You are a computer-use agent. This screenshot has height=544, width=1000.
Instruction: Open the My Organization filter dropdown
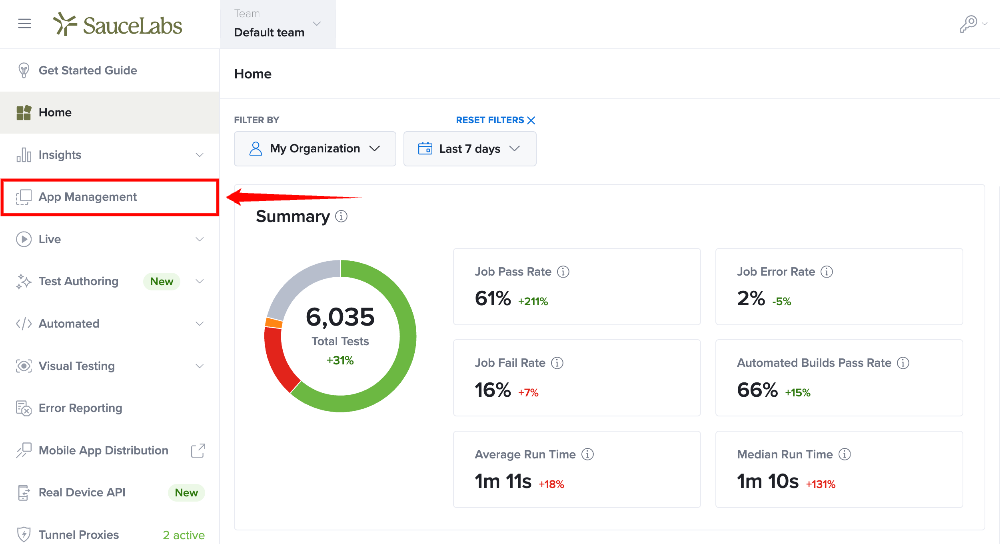point(315,149)
